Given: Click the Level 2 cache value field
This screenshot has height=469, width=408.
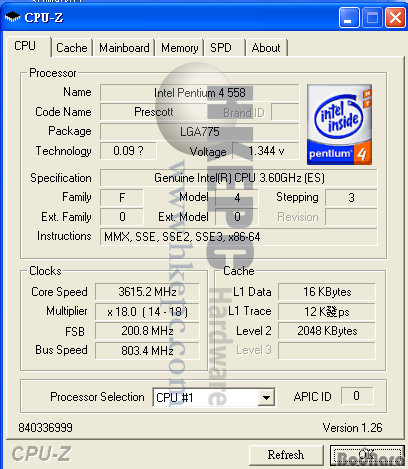Looking at the screenshot, I should click(x=327, y=331).
